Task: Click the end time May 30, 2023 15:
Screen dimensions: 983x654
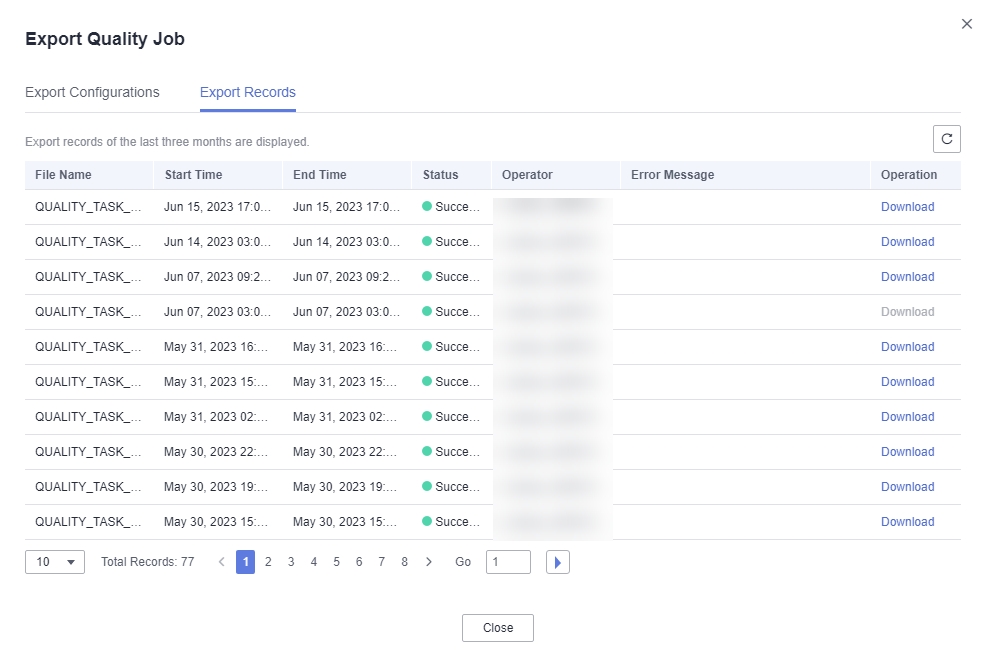Action: click(x=345, y=522)
